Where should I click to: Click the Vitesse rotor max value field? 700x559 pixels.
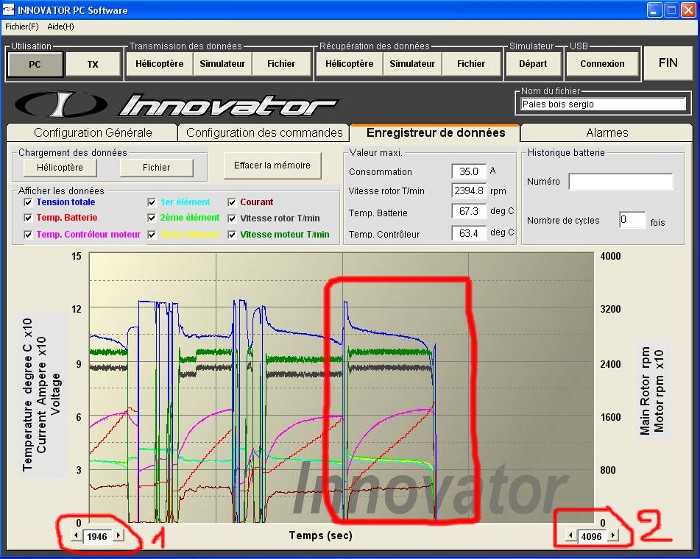(469, 191)
